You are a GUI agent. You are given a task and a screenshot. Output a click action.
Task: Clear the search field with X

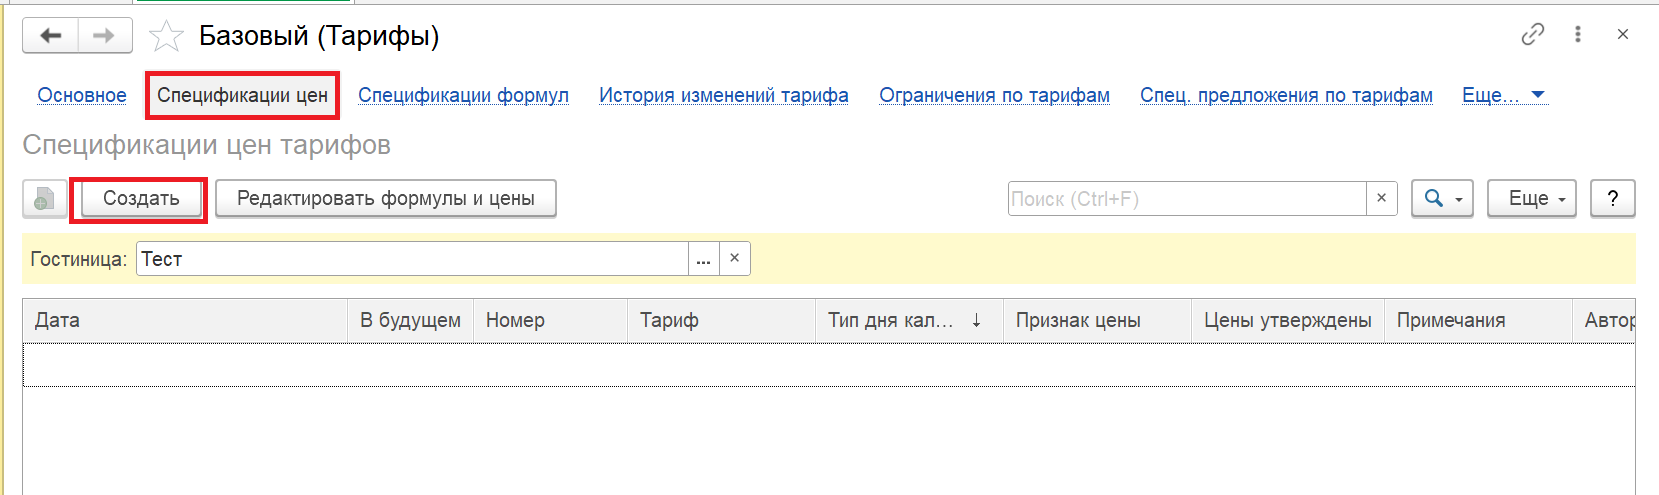click(x=1381, y=199)
